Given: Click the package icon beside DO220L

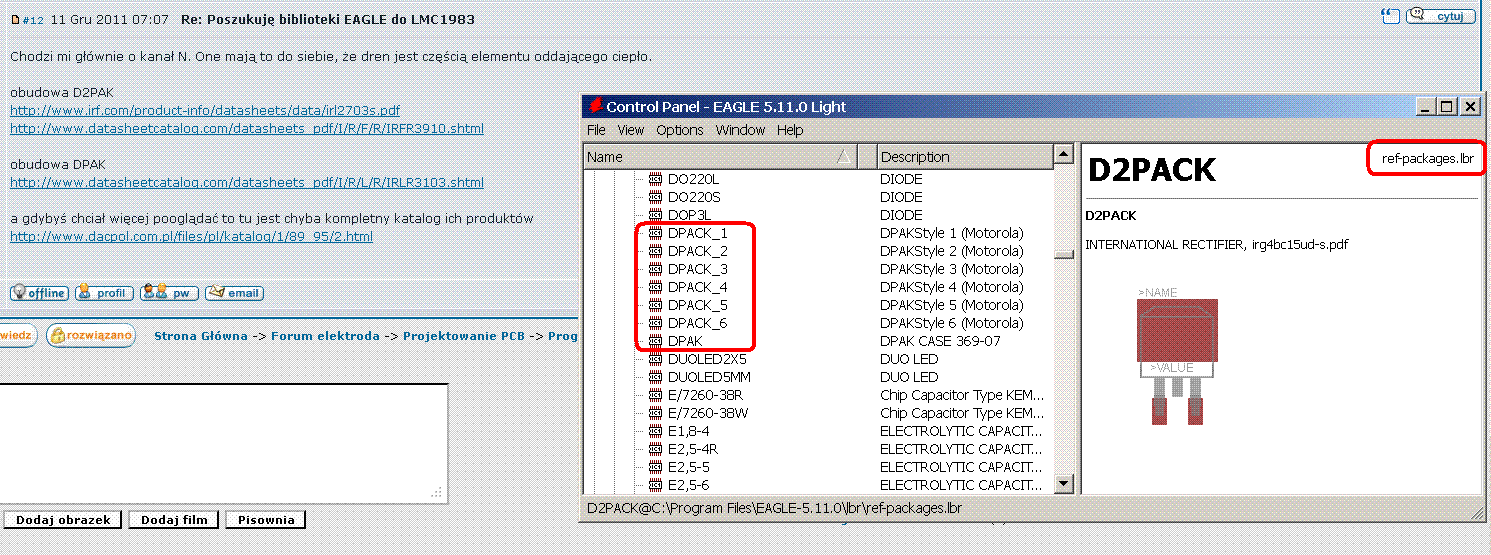Looking at the screenshot, I should [656, 179].
